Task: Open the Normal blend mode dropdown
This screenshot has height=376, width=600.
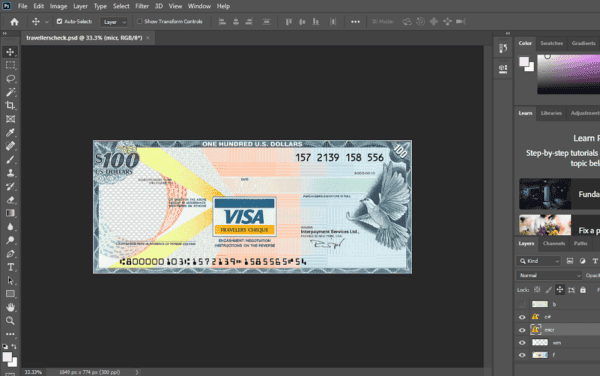Action: click(549, 275)
